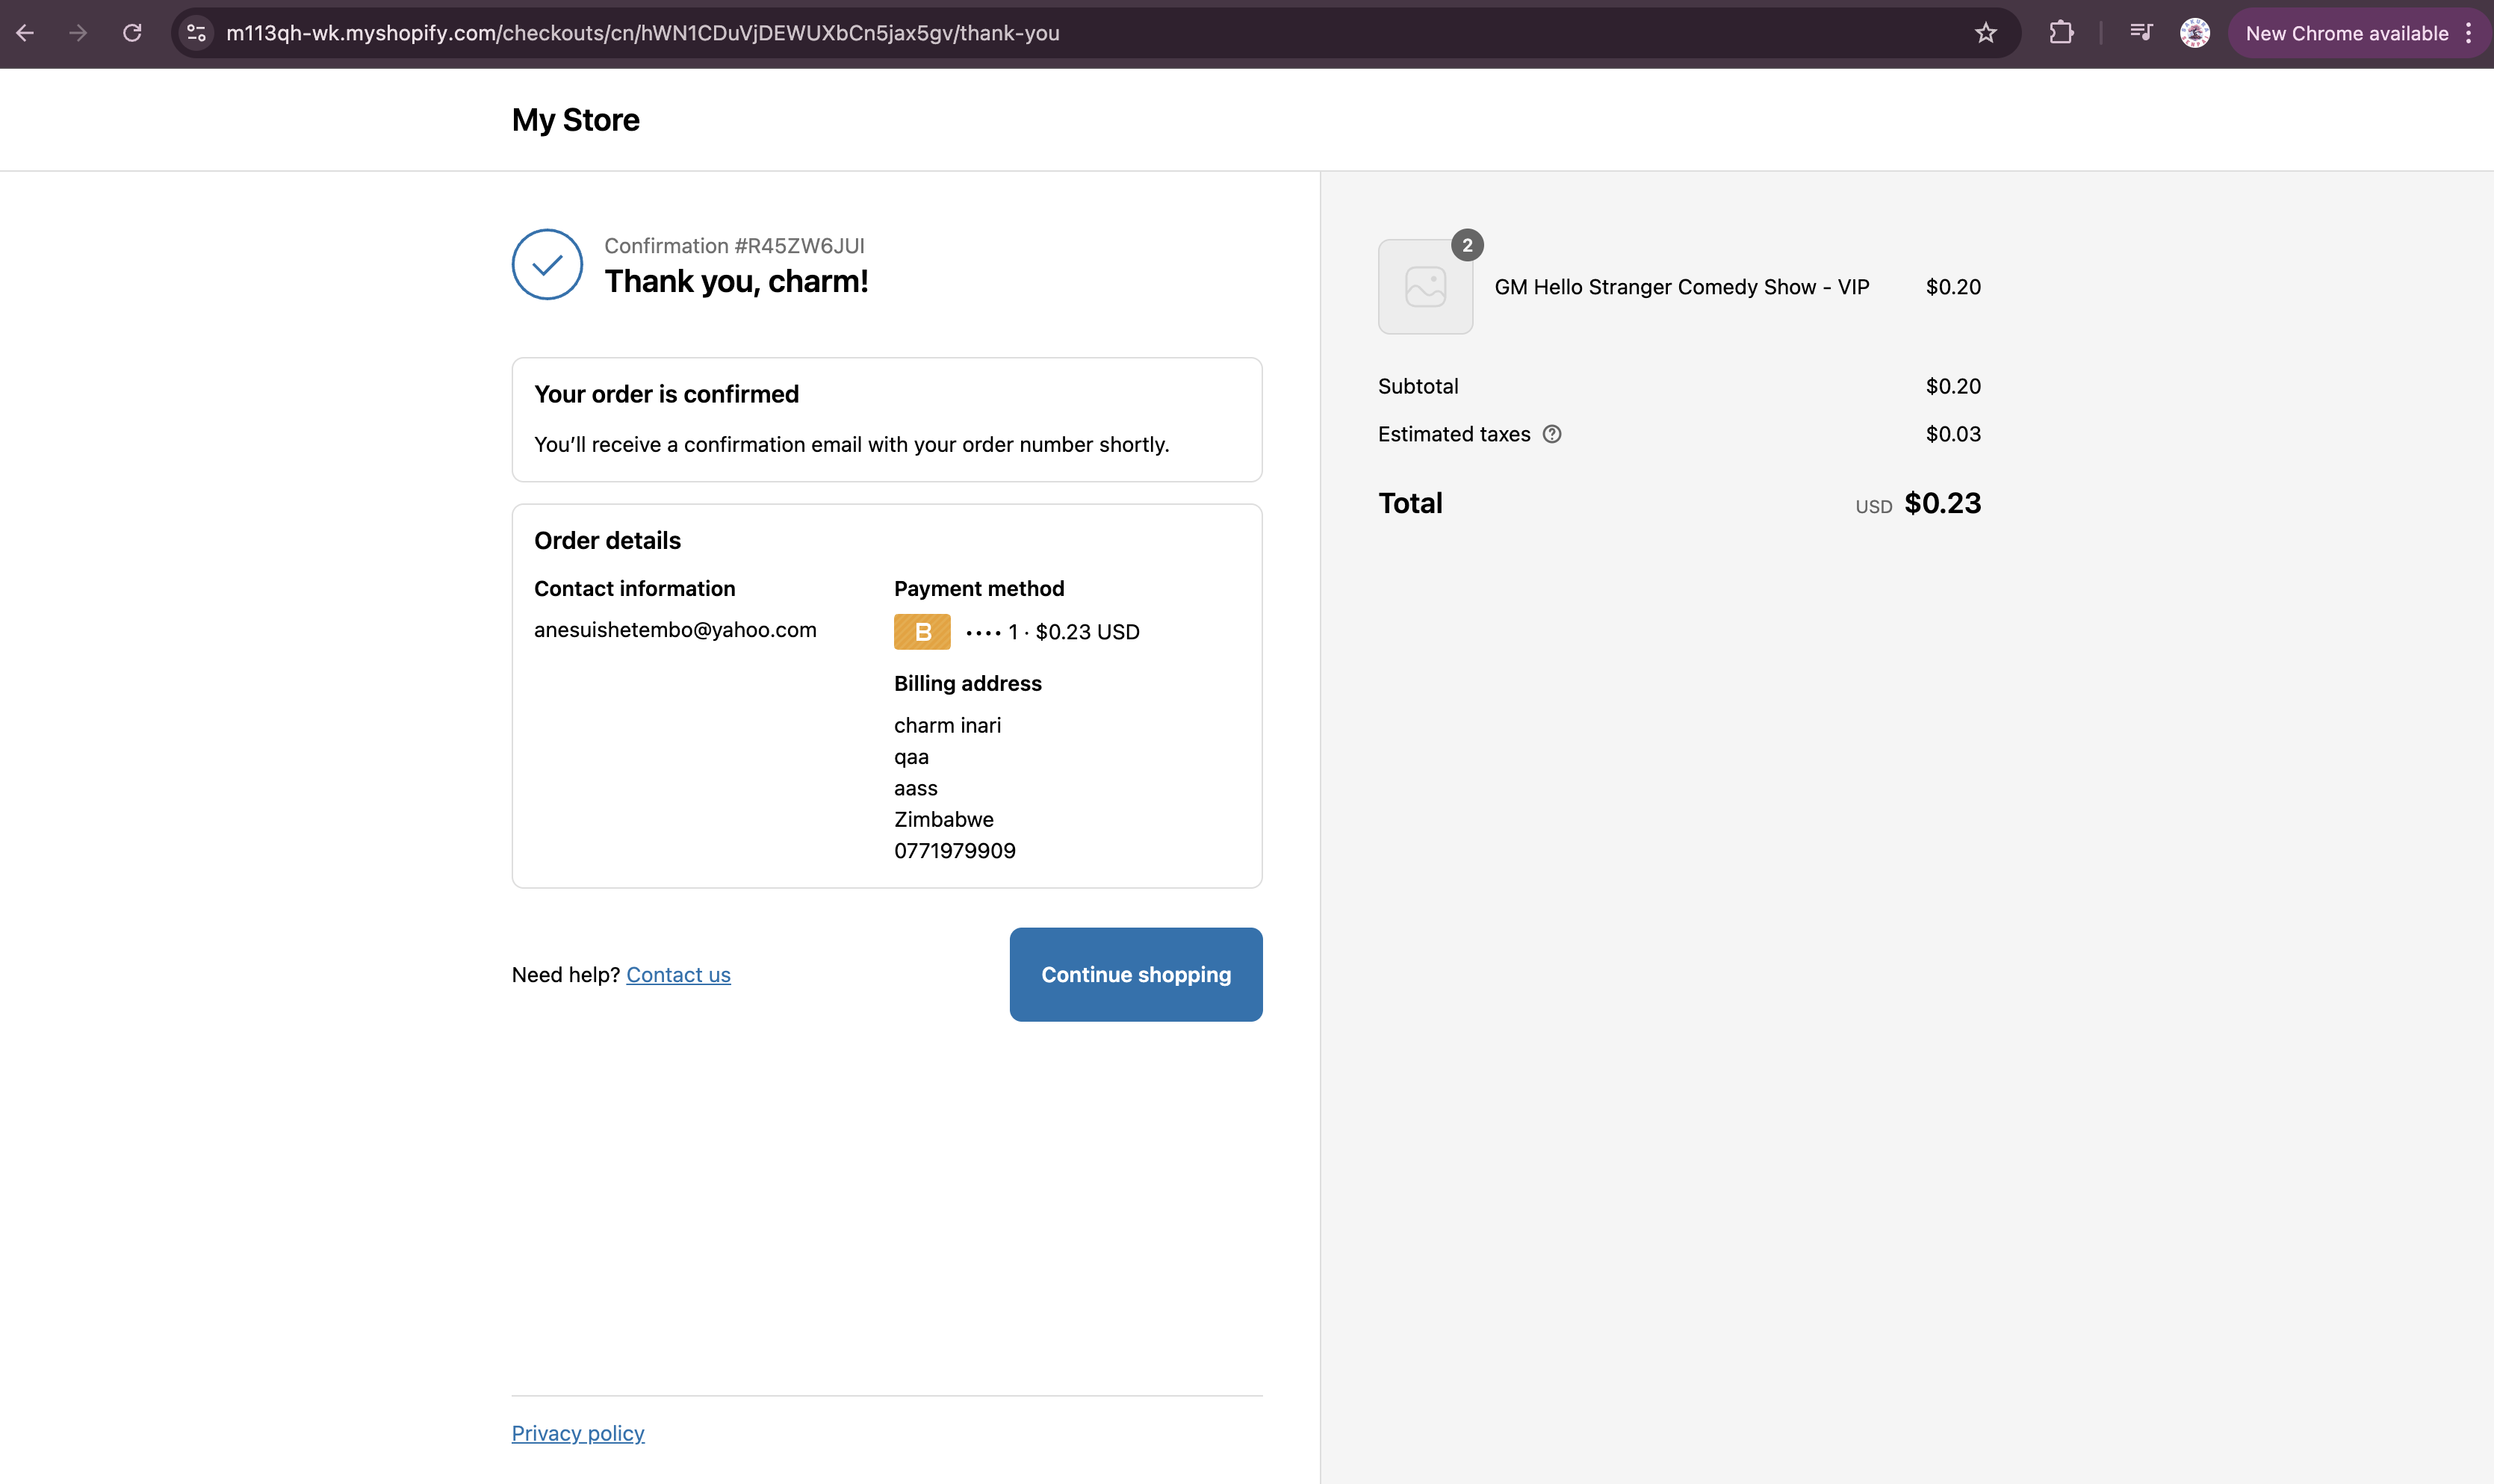This screenshot has width=2494, height=1484.
Task: Click the Continue shopping button
Action: pyautogui.click(x=1135, y=974)
